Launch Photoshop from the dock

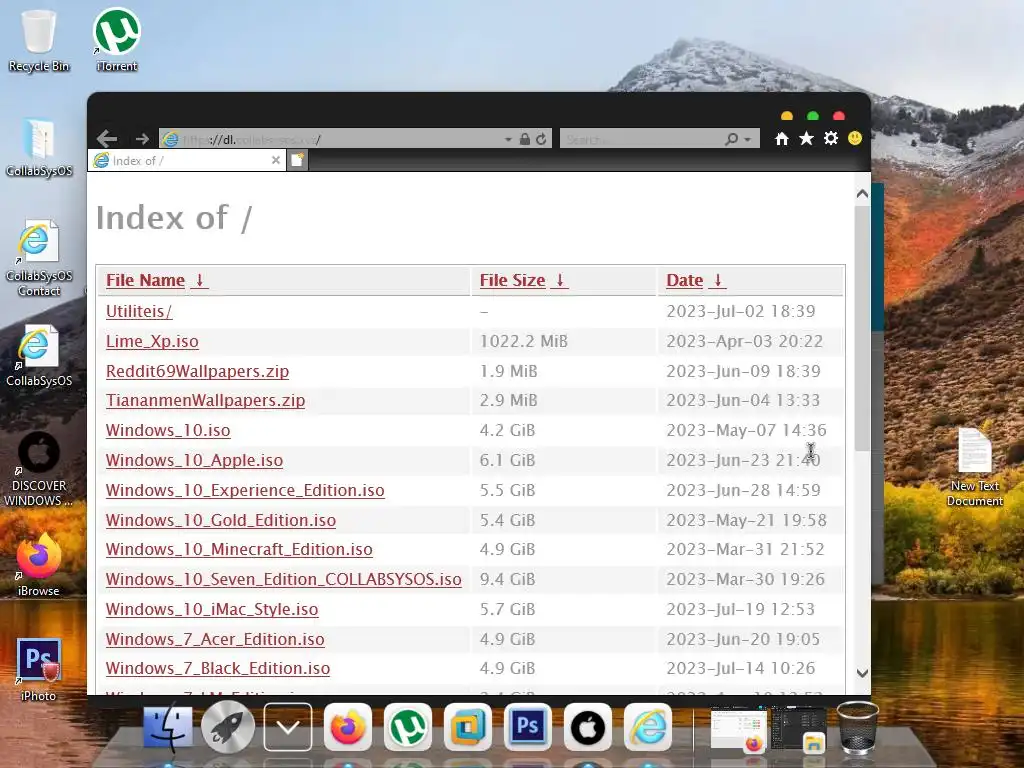click(x=528, y=727)
